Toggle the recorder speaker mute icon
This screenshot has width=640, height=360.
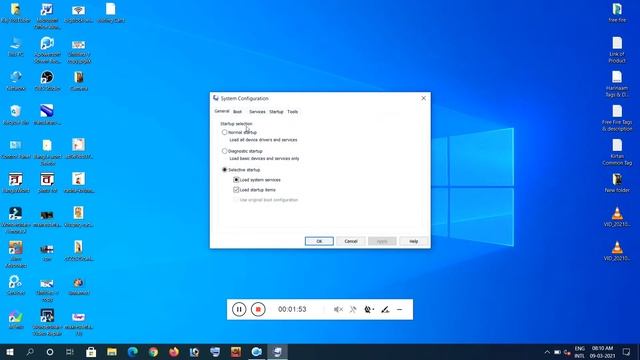(x=338, y=310)
